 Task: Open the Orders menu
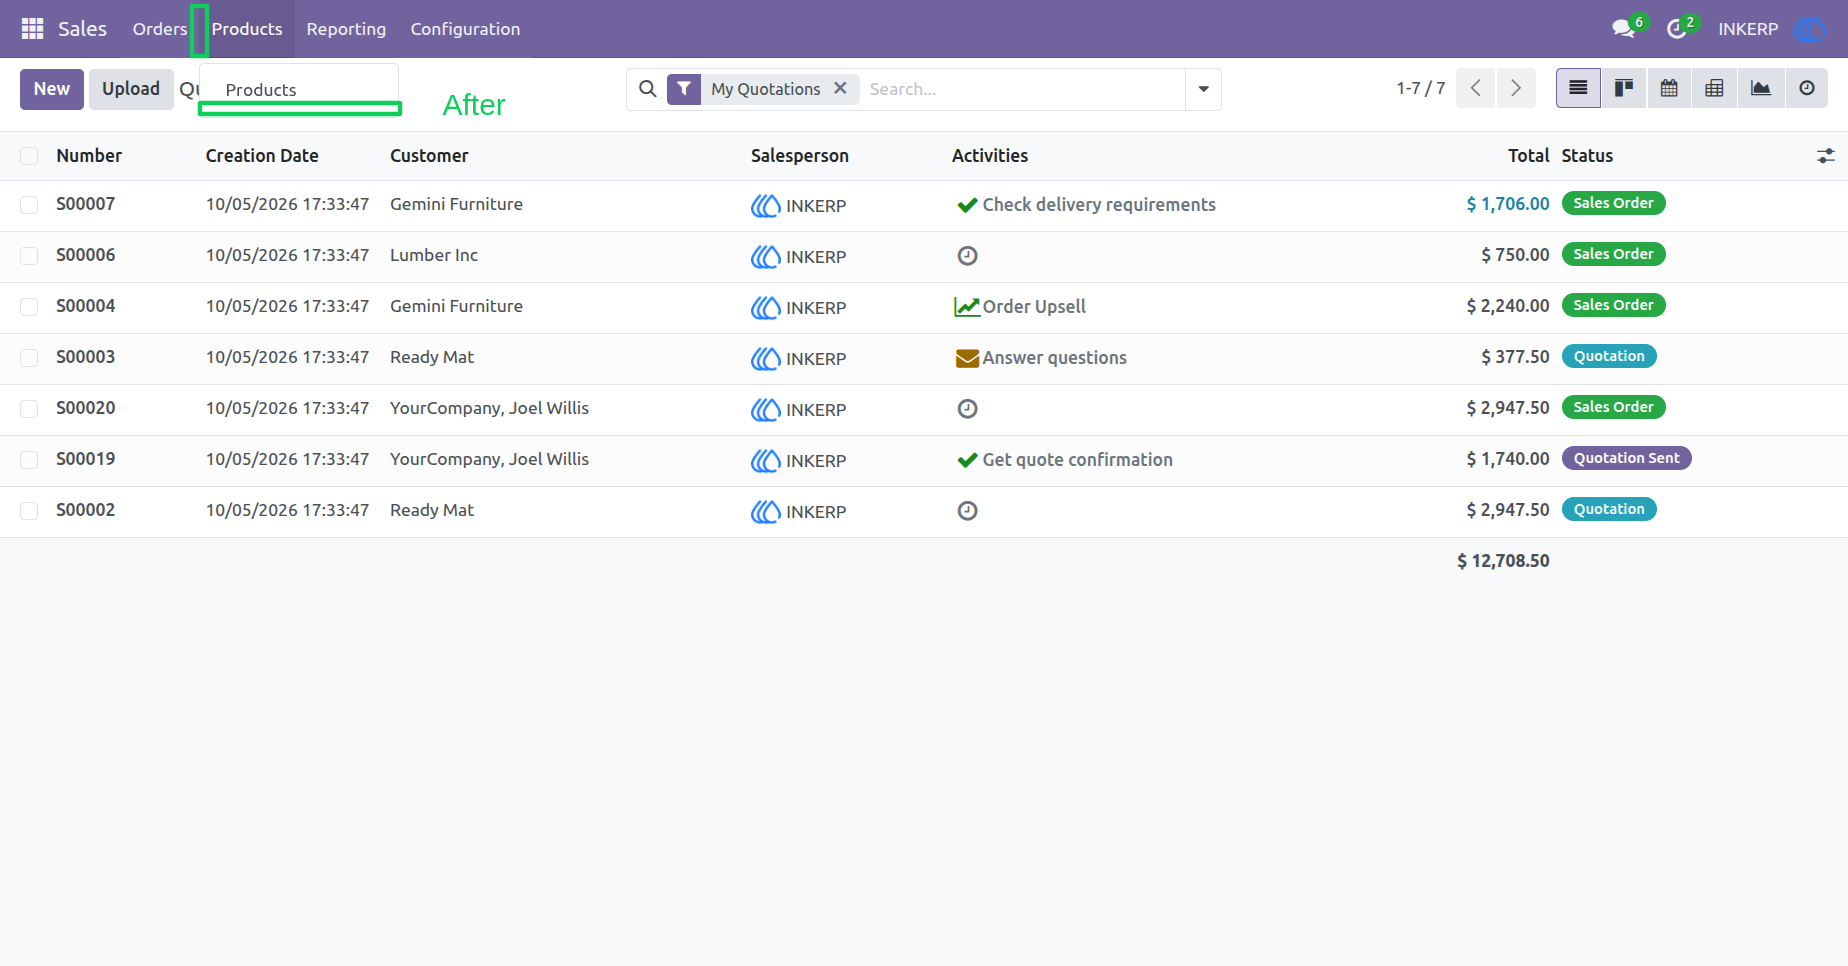point(160,29)
